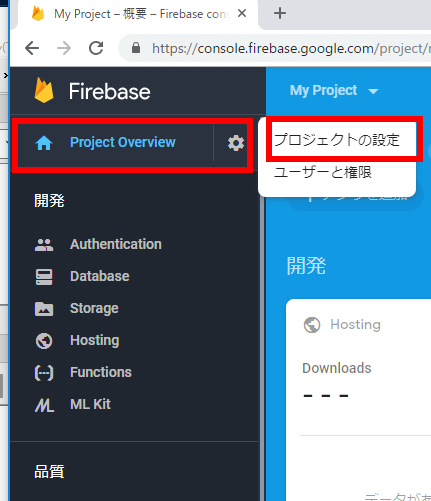
Task: Open Functions in the sidebar
Action: pyautogui.click(x=101, y=372)
